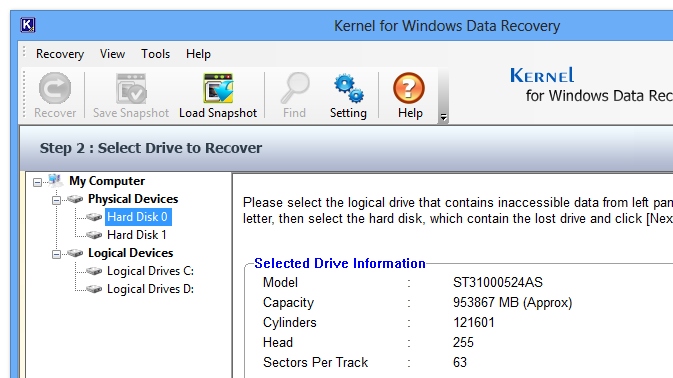Collapse the My Computer tree node
This screenshot has height=378, width=673.
37,182
